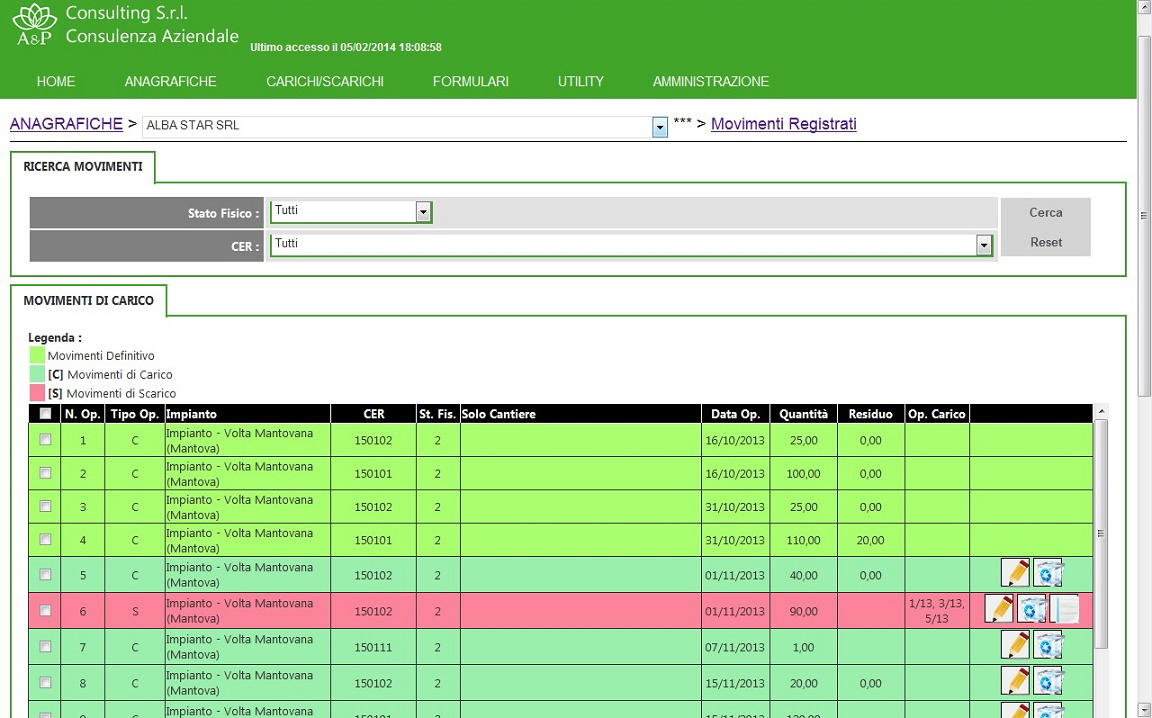Viewport: 1152px width, 718px height.
Task: Click the Tipo Op. column header
Action: point(134,414)
